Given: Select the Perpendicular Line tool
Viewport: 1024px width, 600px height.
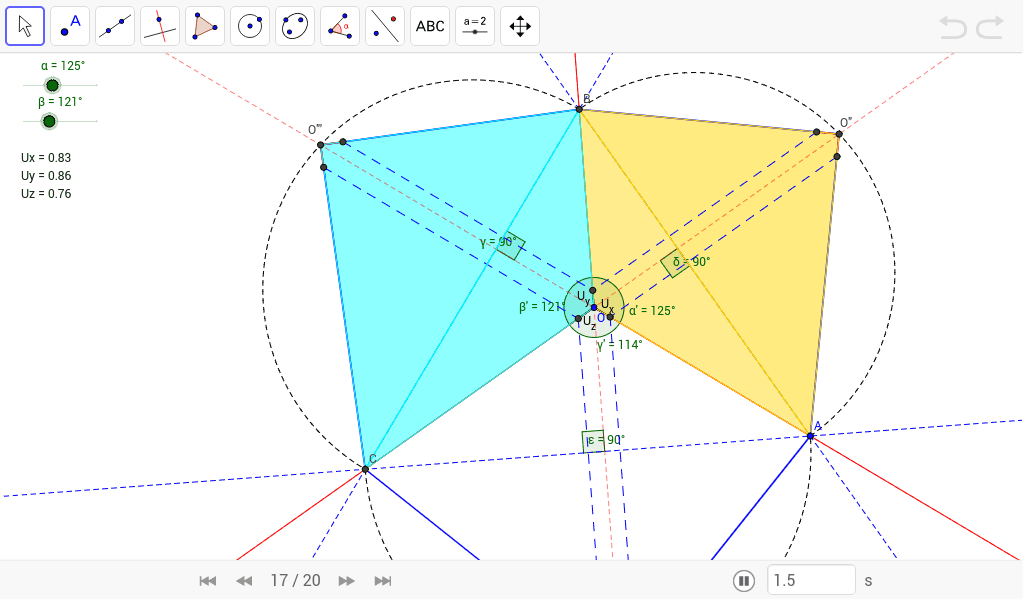Looking at the screenshot, I should (160, 26).
